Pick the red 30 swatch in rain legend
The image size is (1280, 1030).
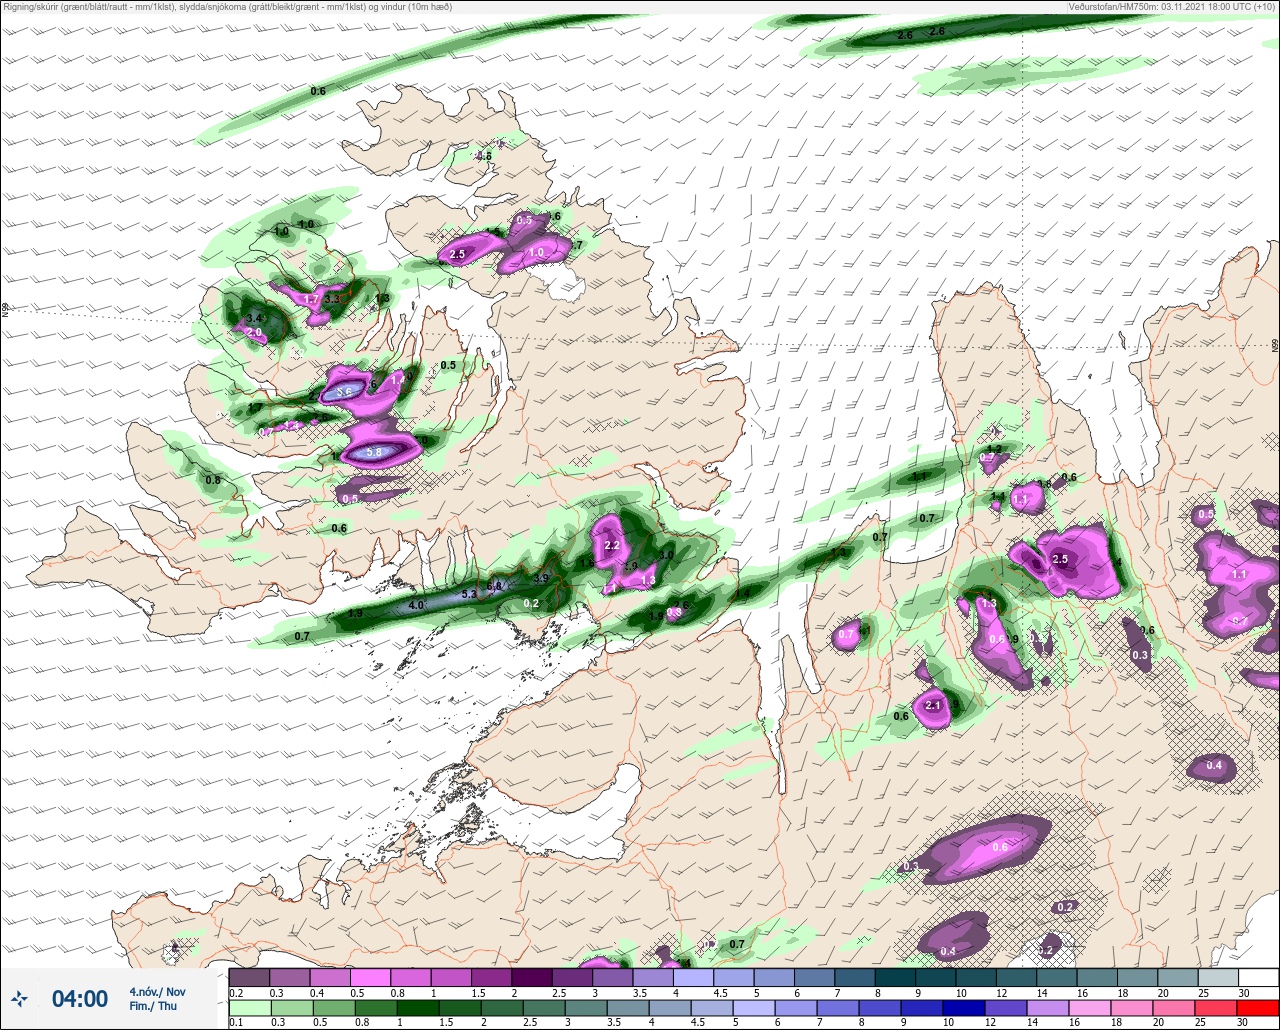click(1258, 1008)
